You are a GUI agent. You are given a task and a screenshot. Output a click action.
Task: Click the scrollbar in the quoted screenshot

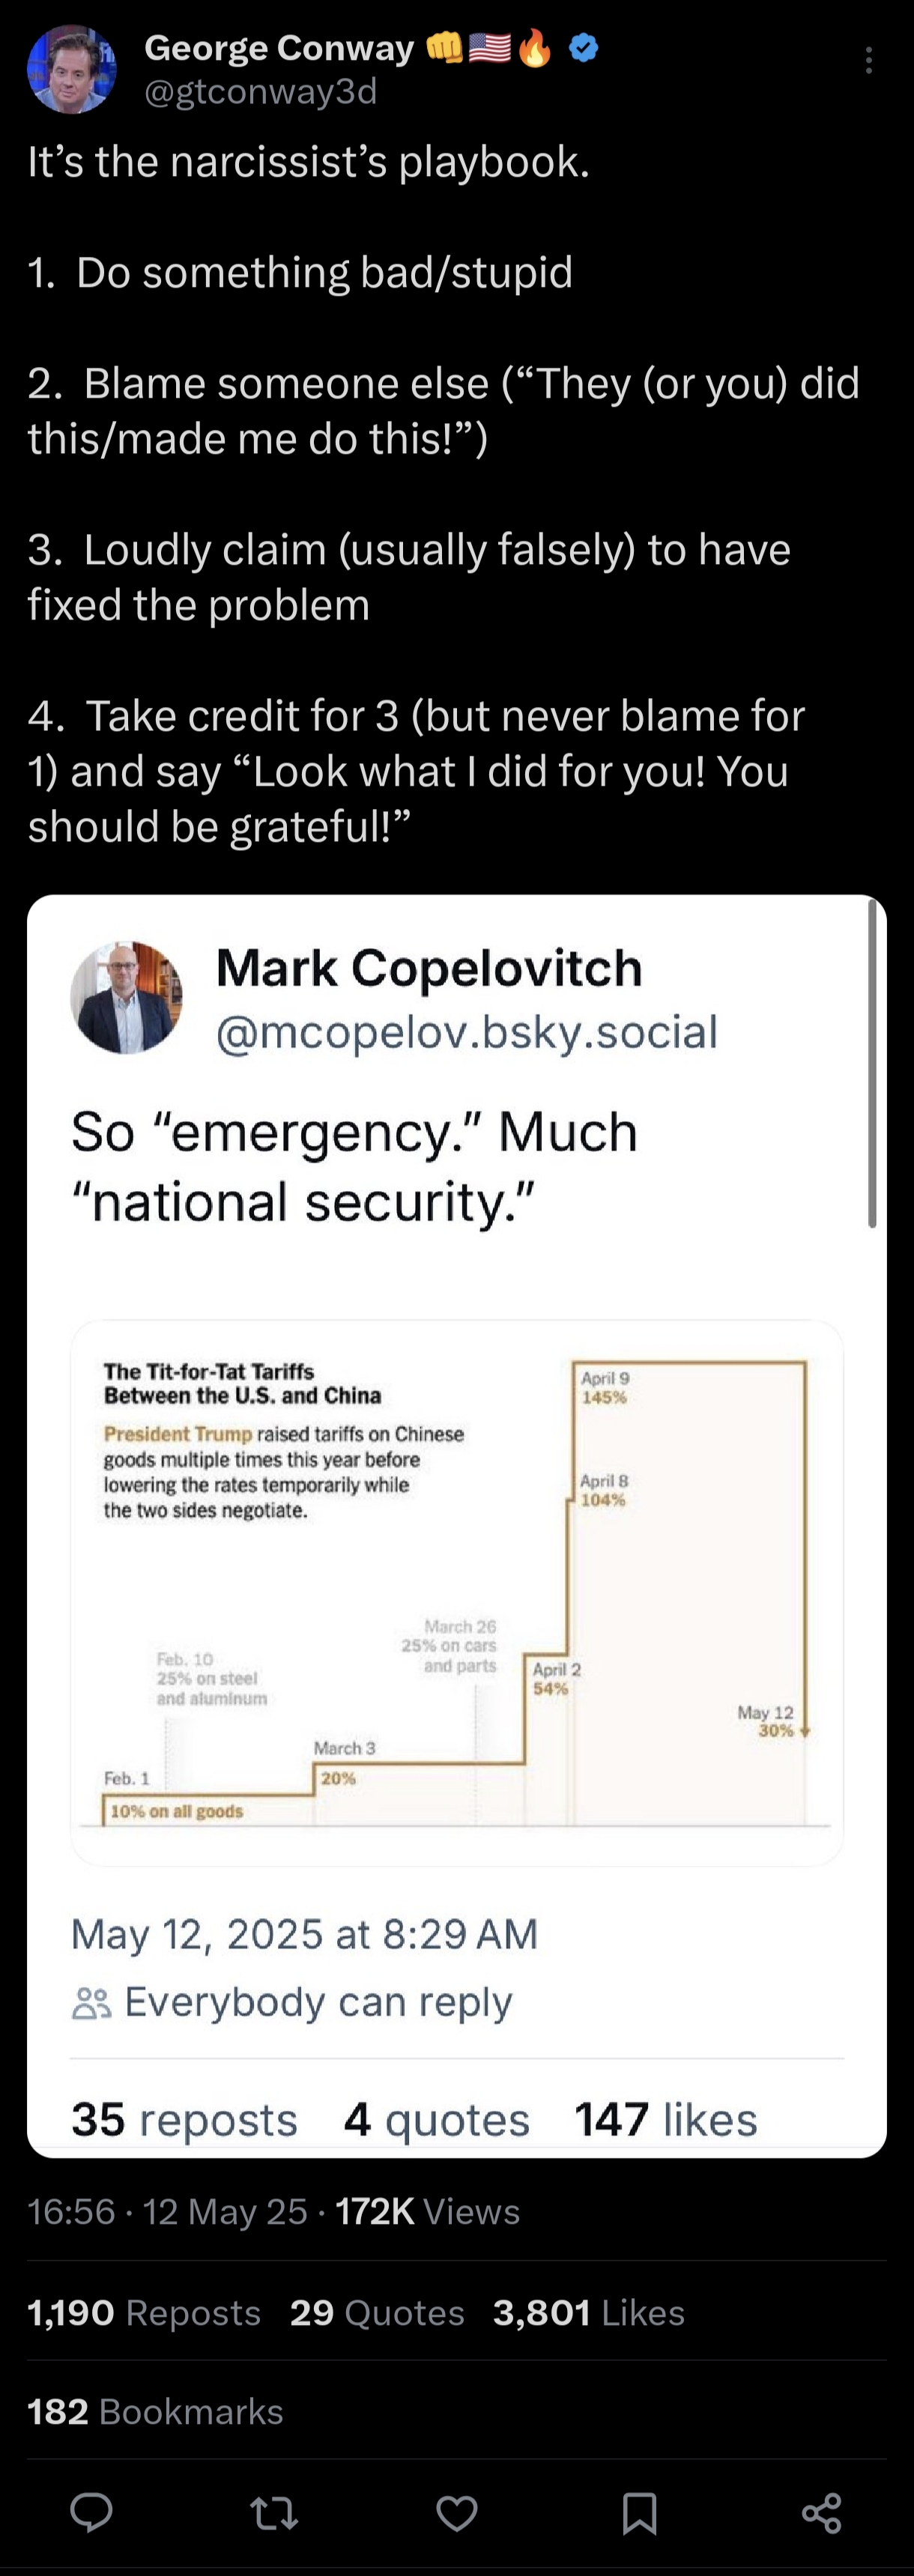click(872, 1062)
